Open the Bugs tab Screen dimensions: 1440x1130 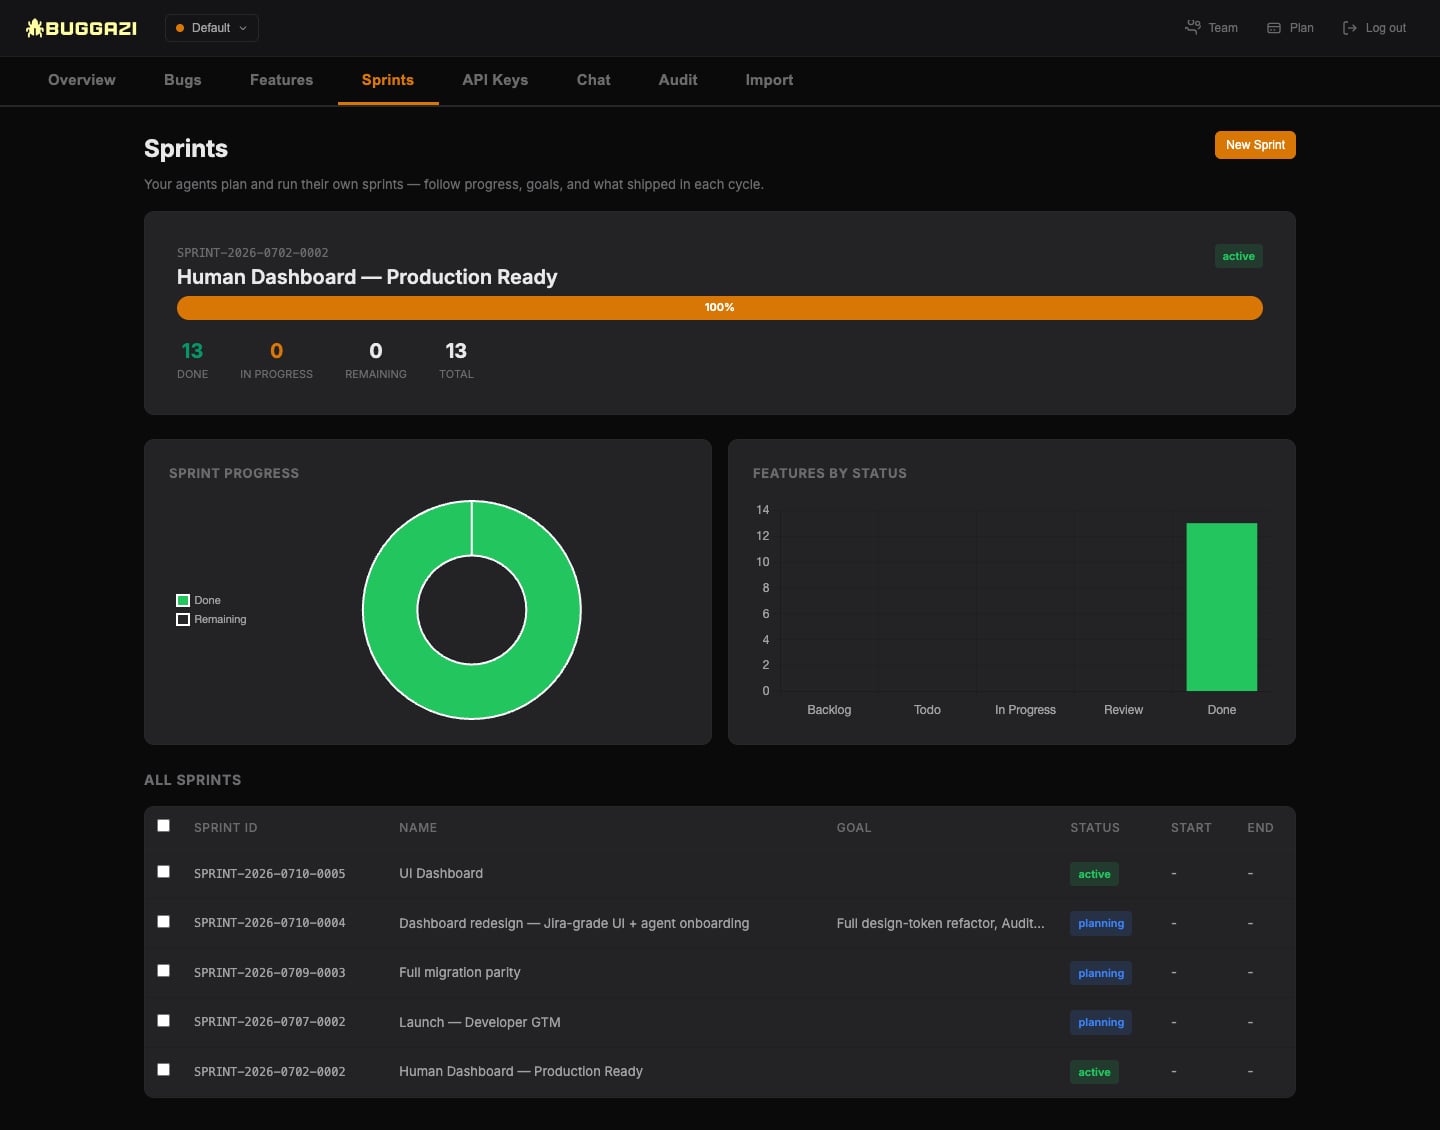point(183,80)
